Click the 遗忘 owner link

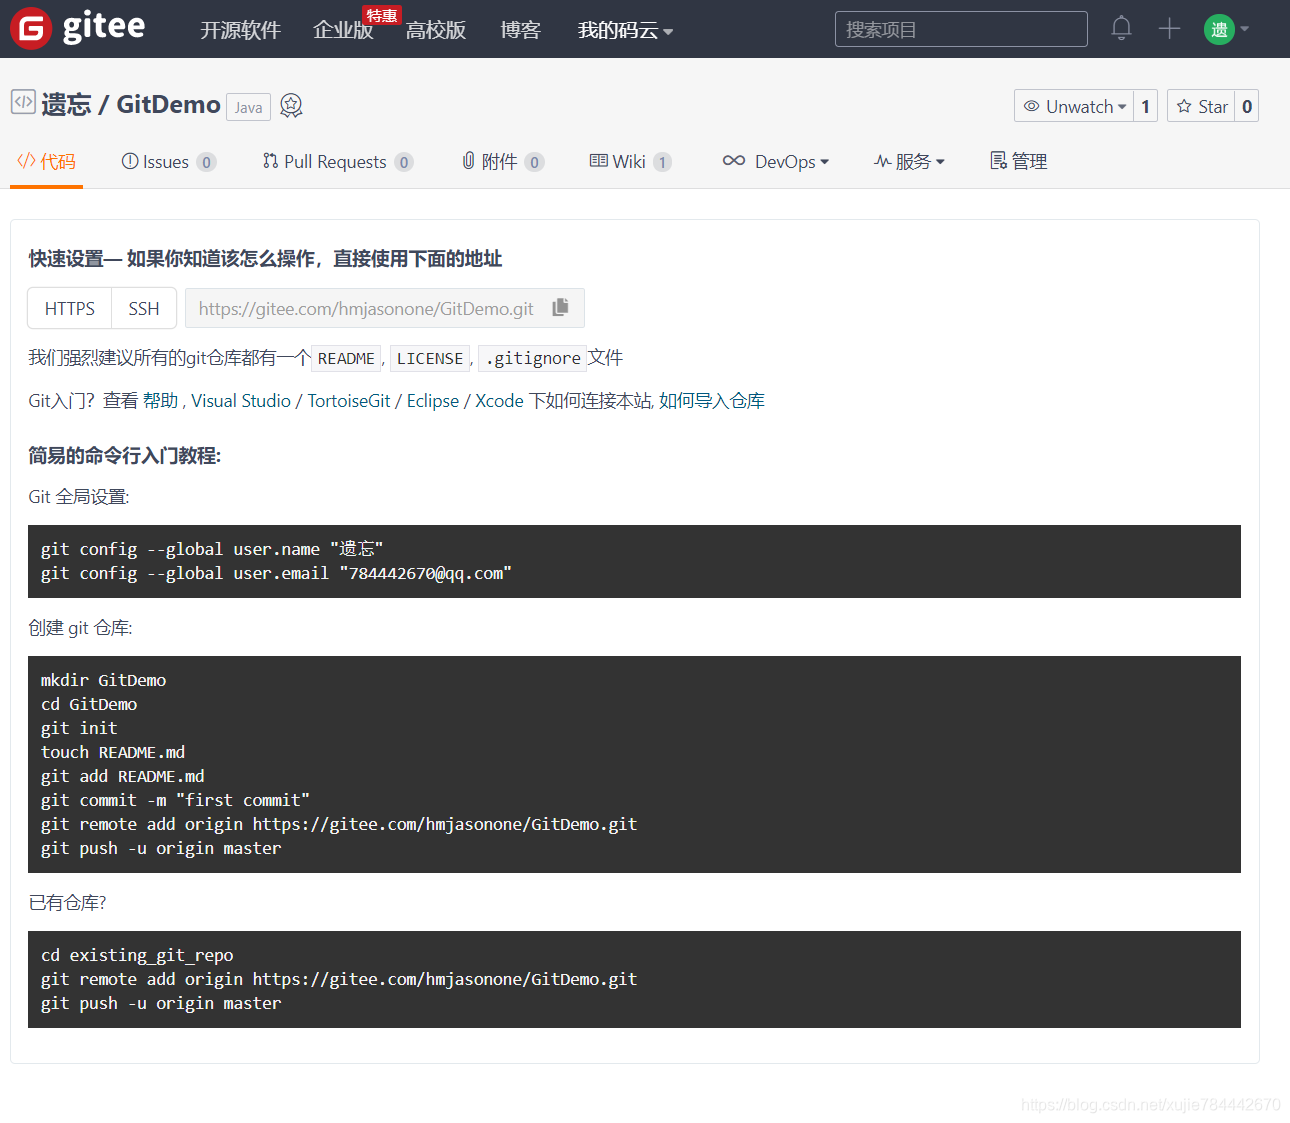coord(66,104)
